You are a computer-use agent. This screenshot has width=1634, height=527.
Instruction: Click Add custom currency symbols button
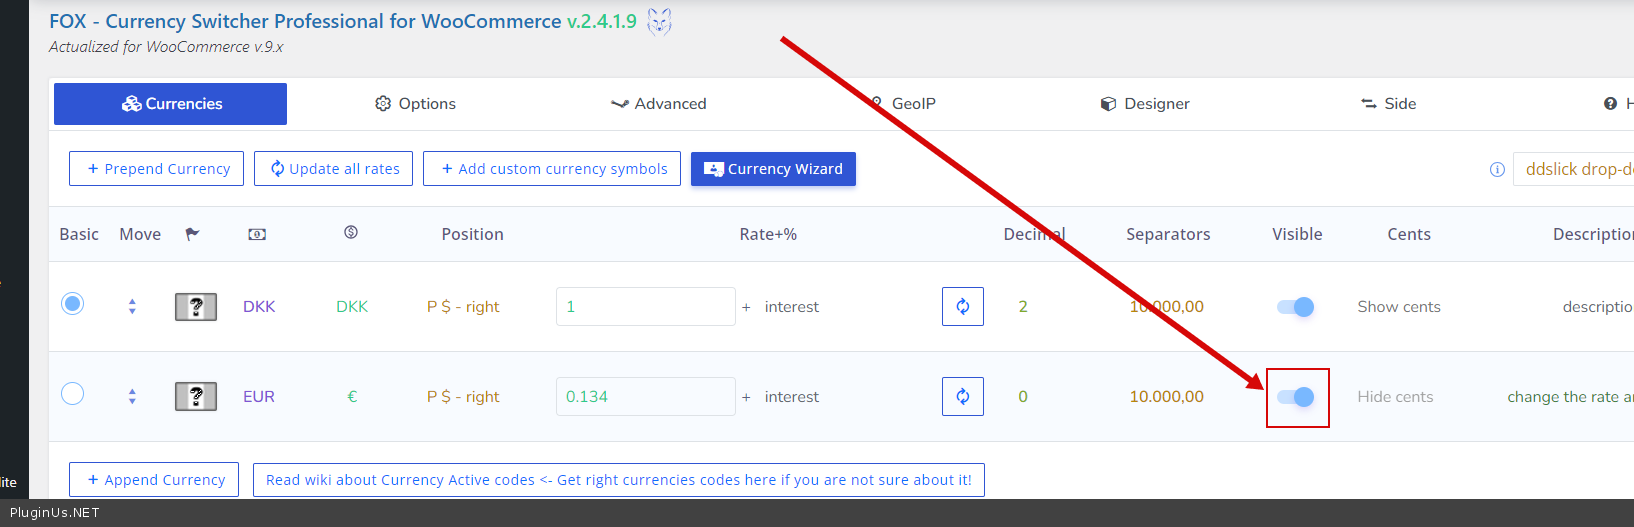coord(552,169)
